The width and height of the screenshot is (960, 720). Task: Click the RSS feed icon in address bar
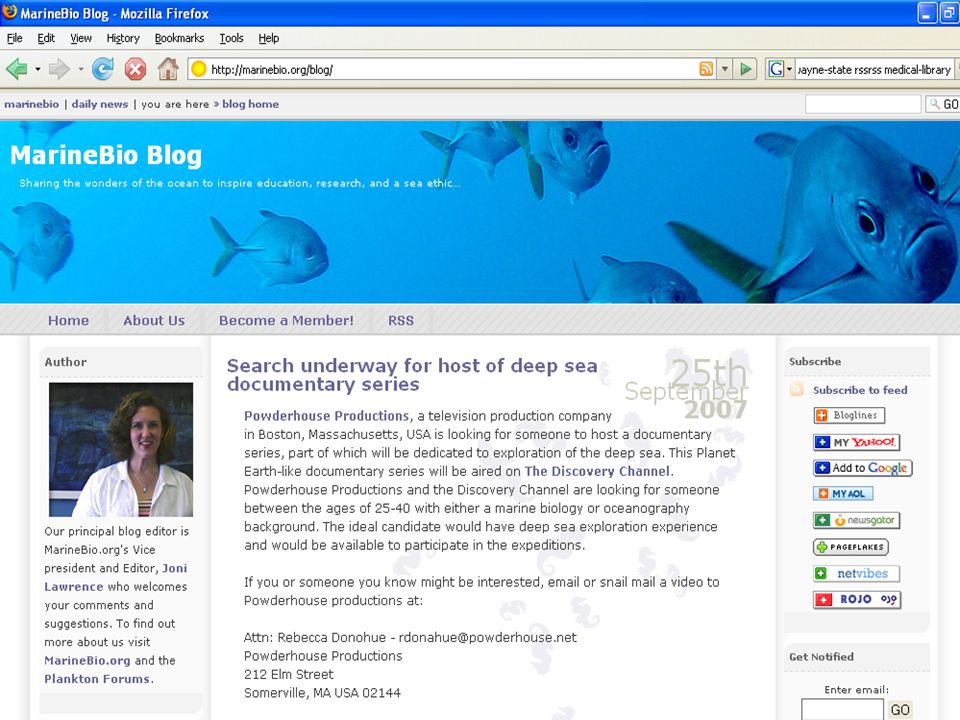(706, 69)
